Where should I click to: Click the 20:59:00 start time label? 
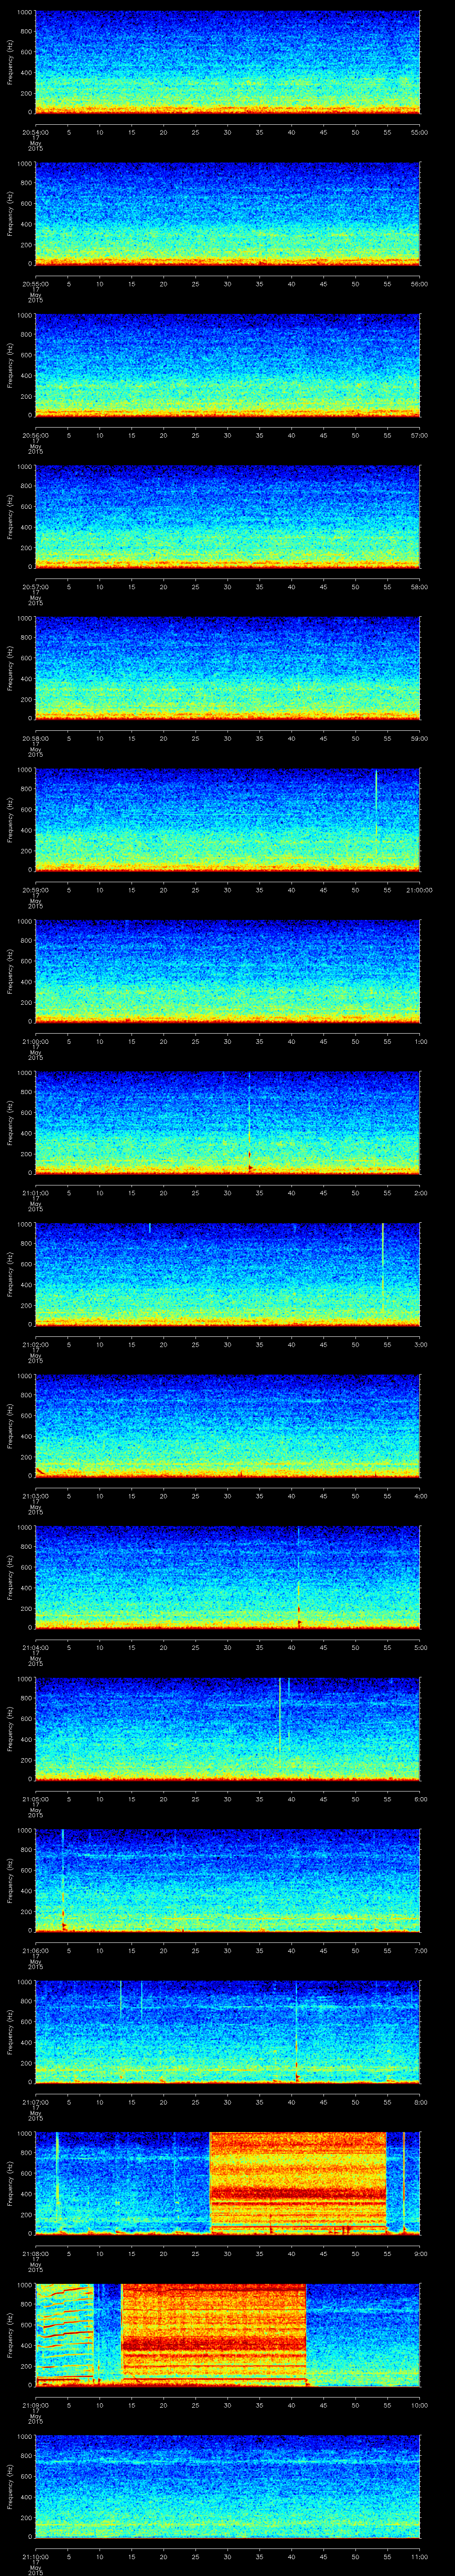[x=35, y=890]
